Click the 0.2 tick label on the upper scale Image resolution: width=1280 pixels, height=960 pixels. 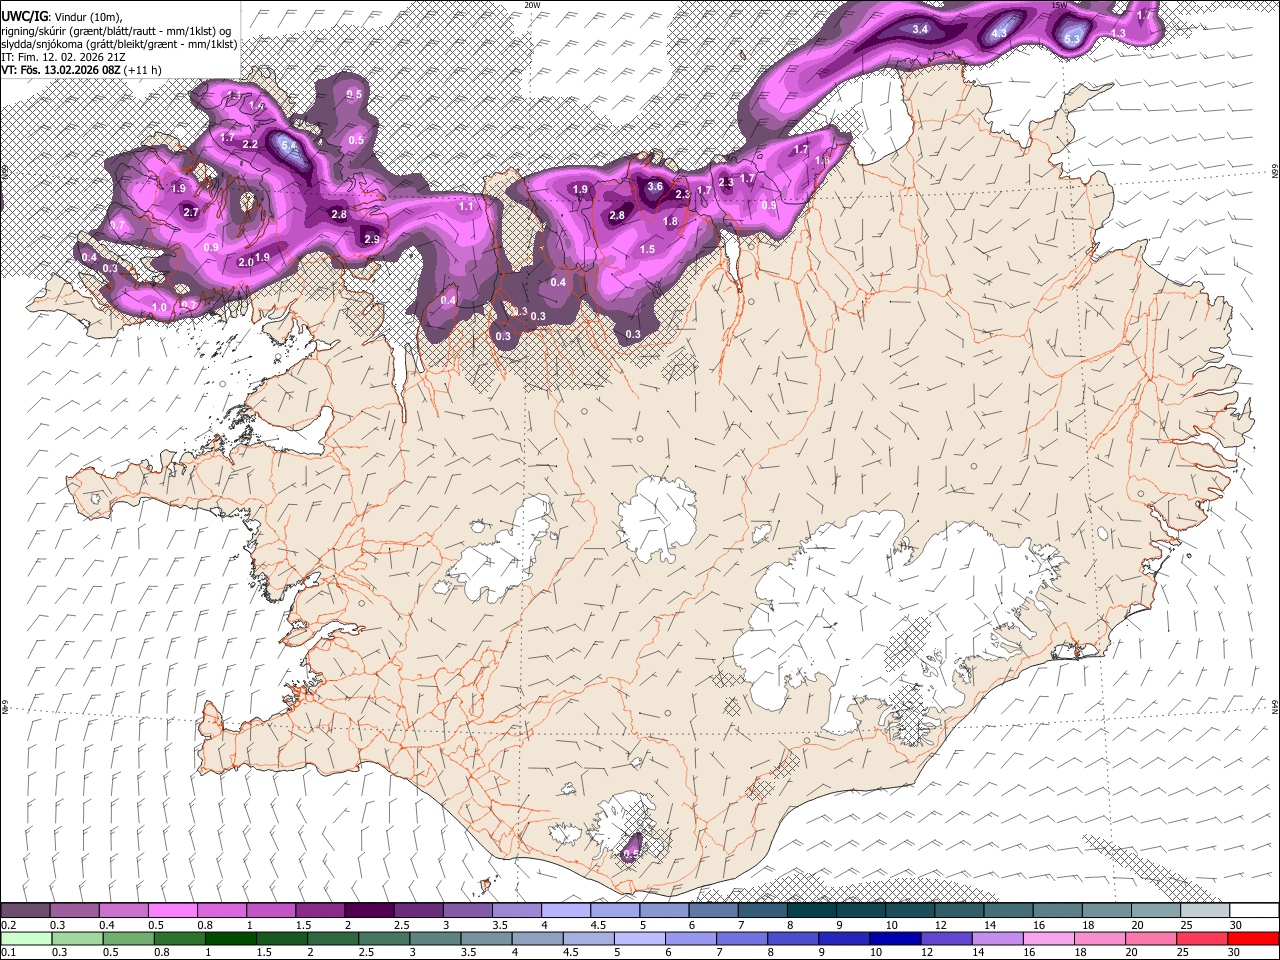click(x=8, y=924)
